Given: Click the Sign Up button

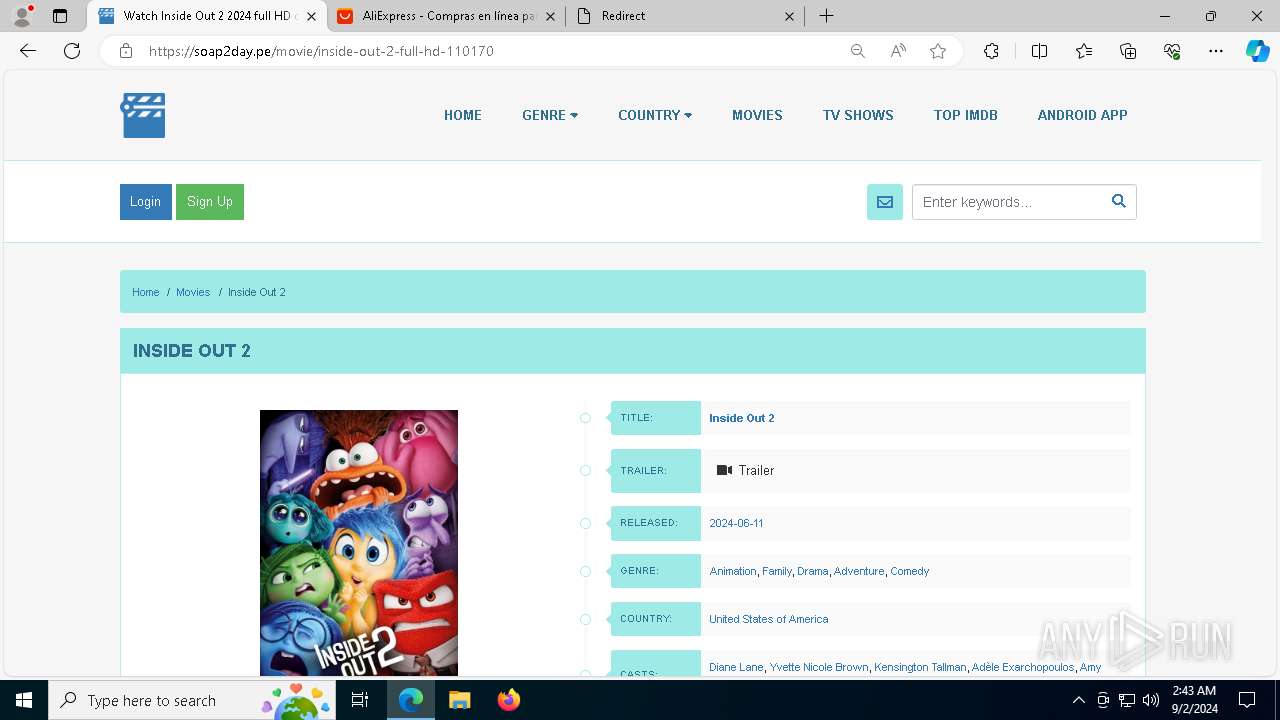Looking at the screenshot, I should tap(210, 202).
